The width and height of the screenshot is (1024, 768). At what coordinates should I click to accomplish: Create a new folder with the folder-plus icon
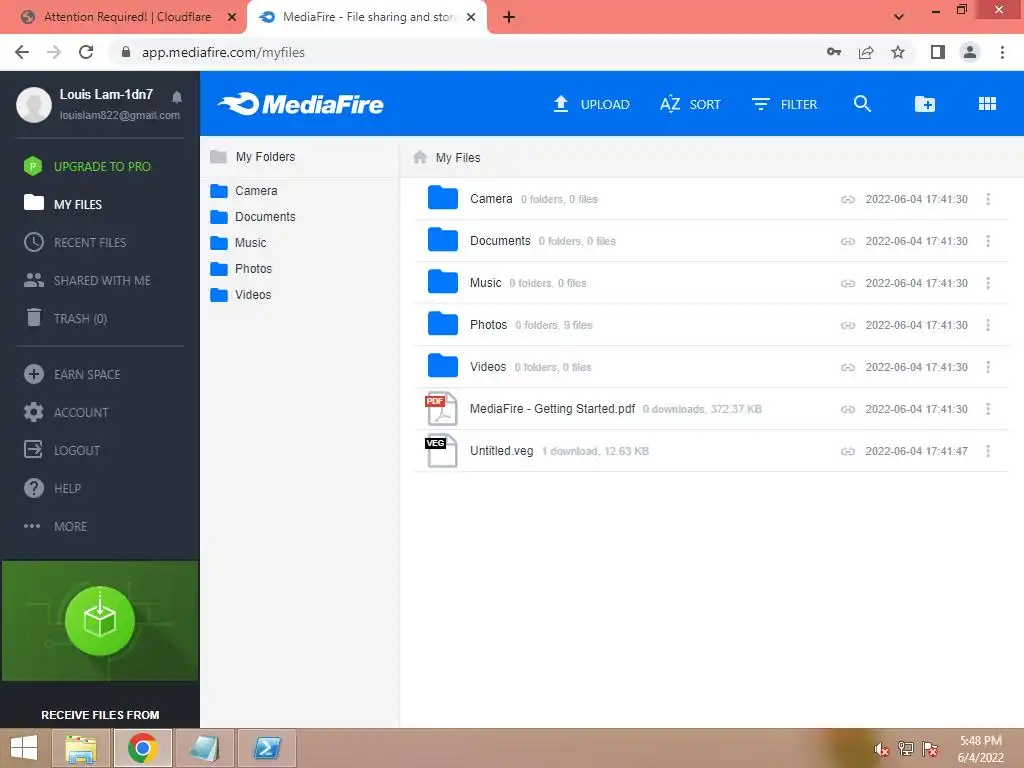pos(925,104)
